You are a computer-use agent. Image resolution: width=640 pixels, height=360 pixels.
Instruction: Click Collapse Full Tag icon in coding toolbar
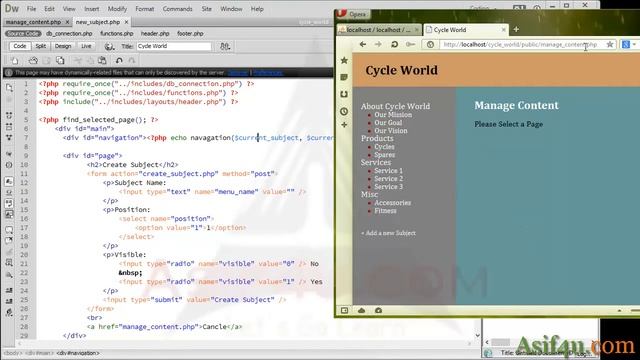coord(9,116)
